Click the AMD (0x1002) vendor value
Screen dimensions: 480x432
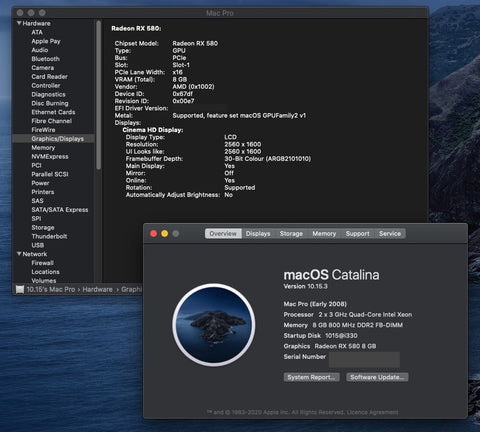tap(193, 87)
